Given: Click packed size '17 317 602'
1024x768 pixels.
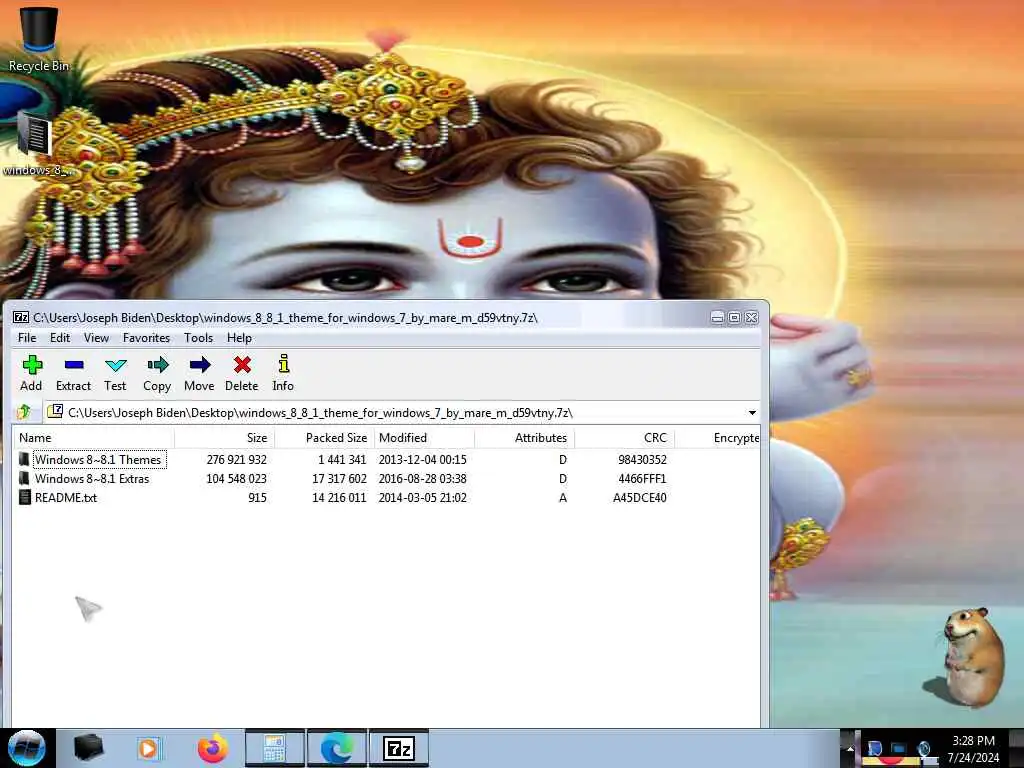Looking at the screenshot, I should 340,479.
